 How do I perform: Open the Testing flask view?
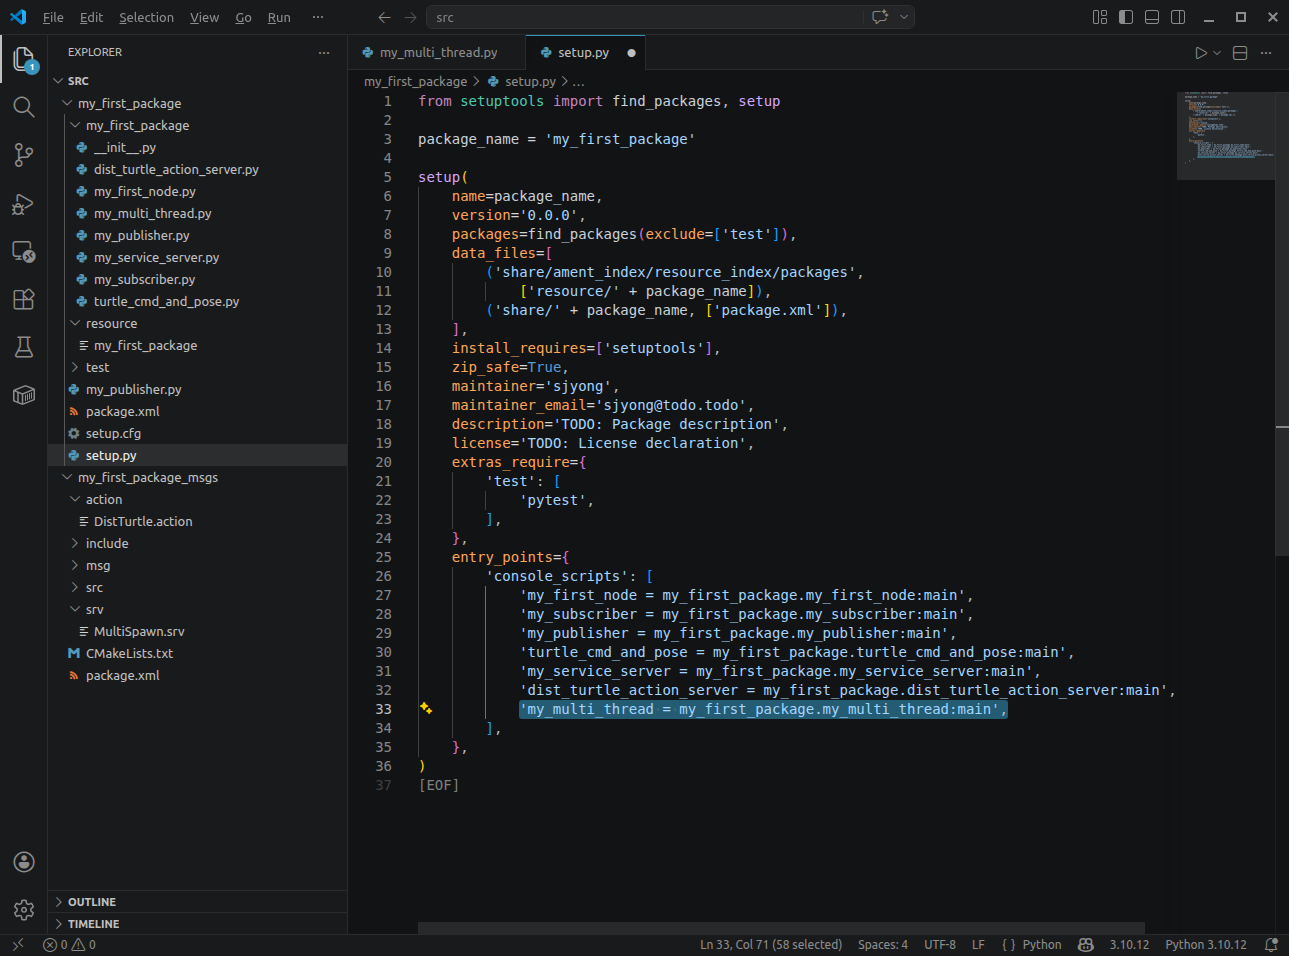[x=24, y=347]
